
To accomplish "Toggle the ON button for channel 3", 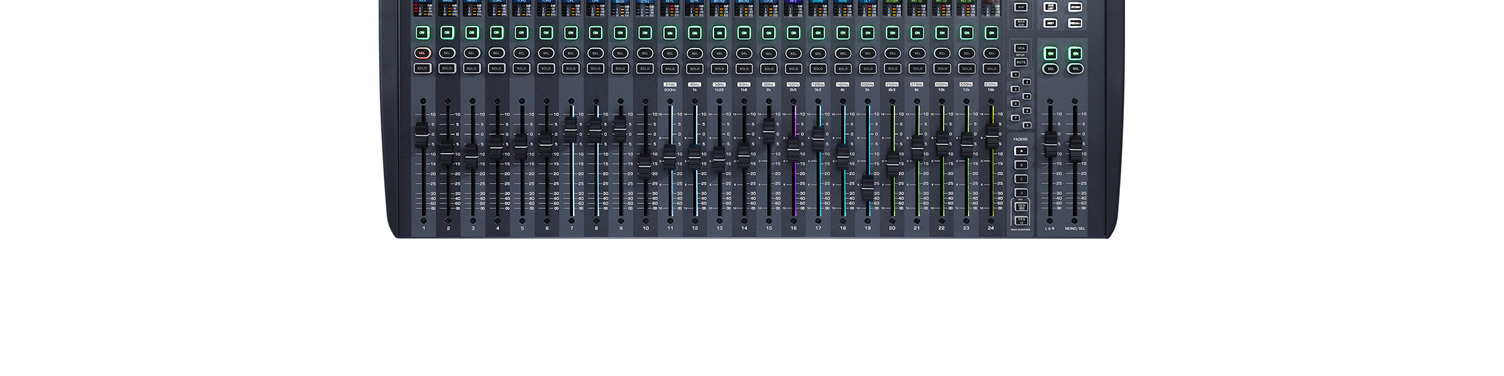I will point(472,33).
